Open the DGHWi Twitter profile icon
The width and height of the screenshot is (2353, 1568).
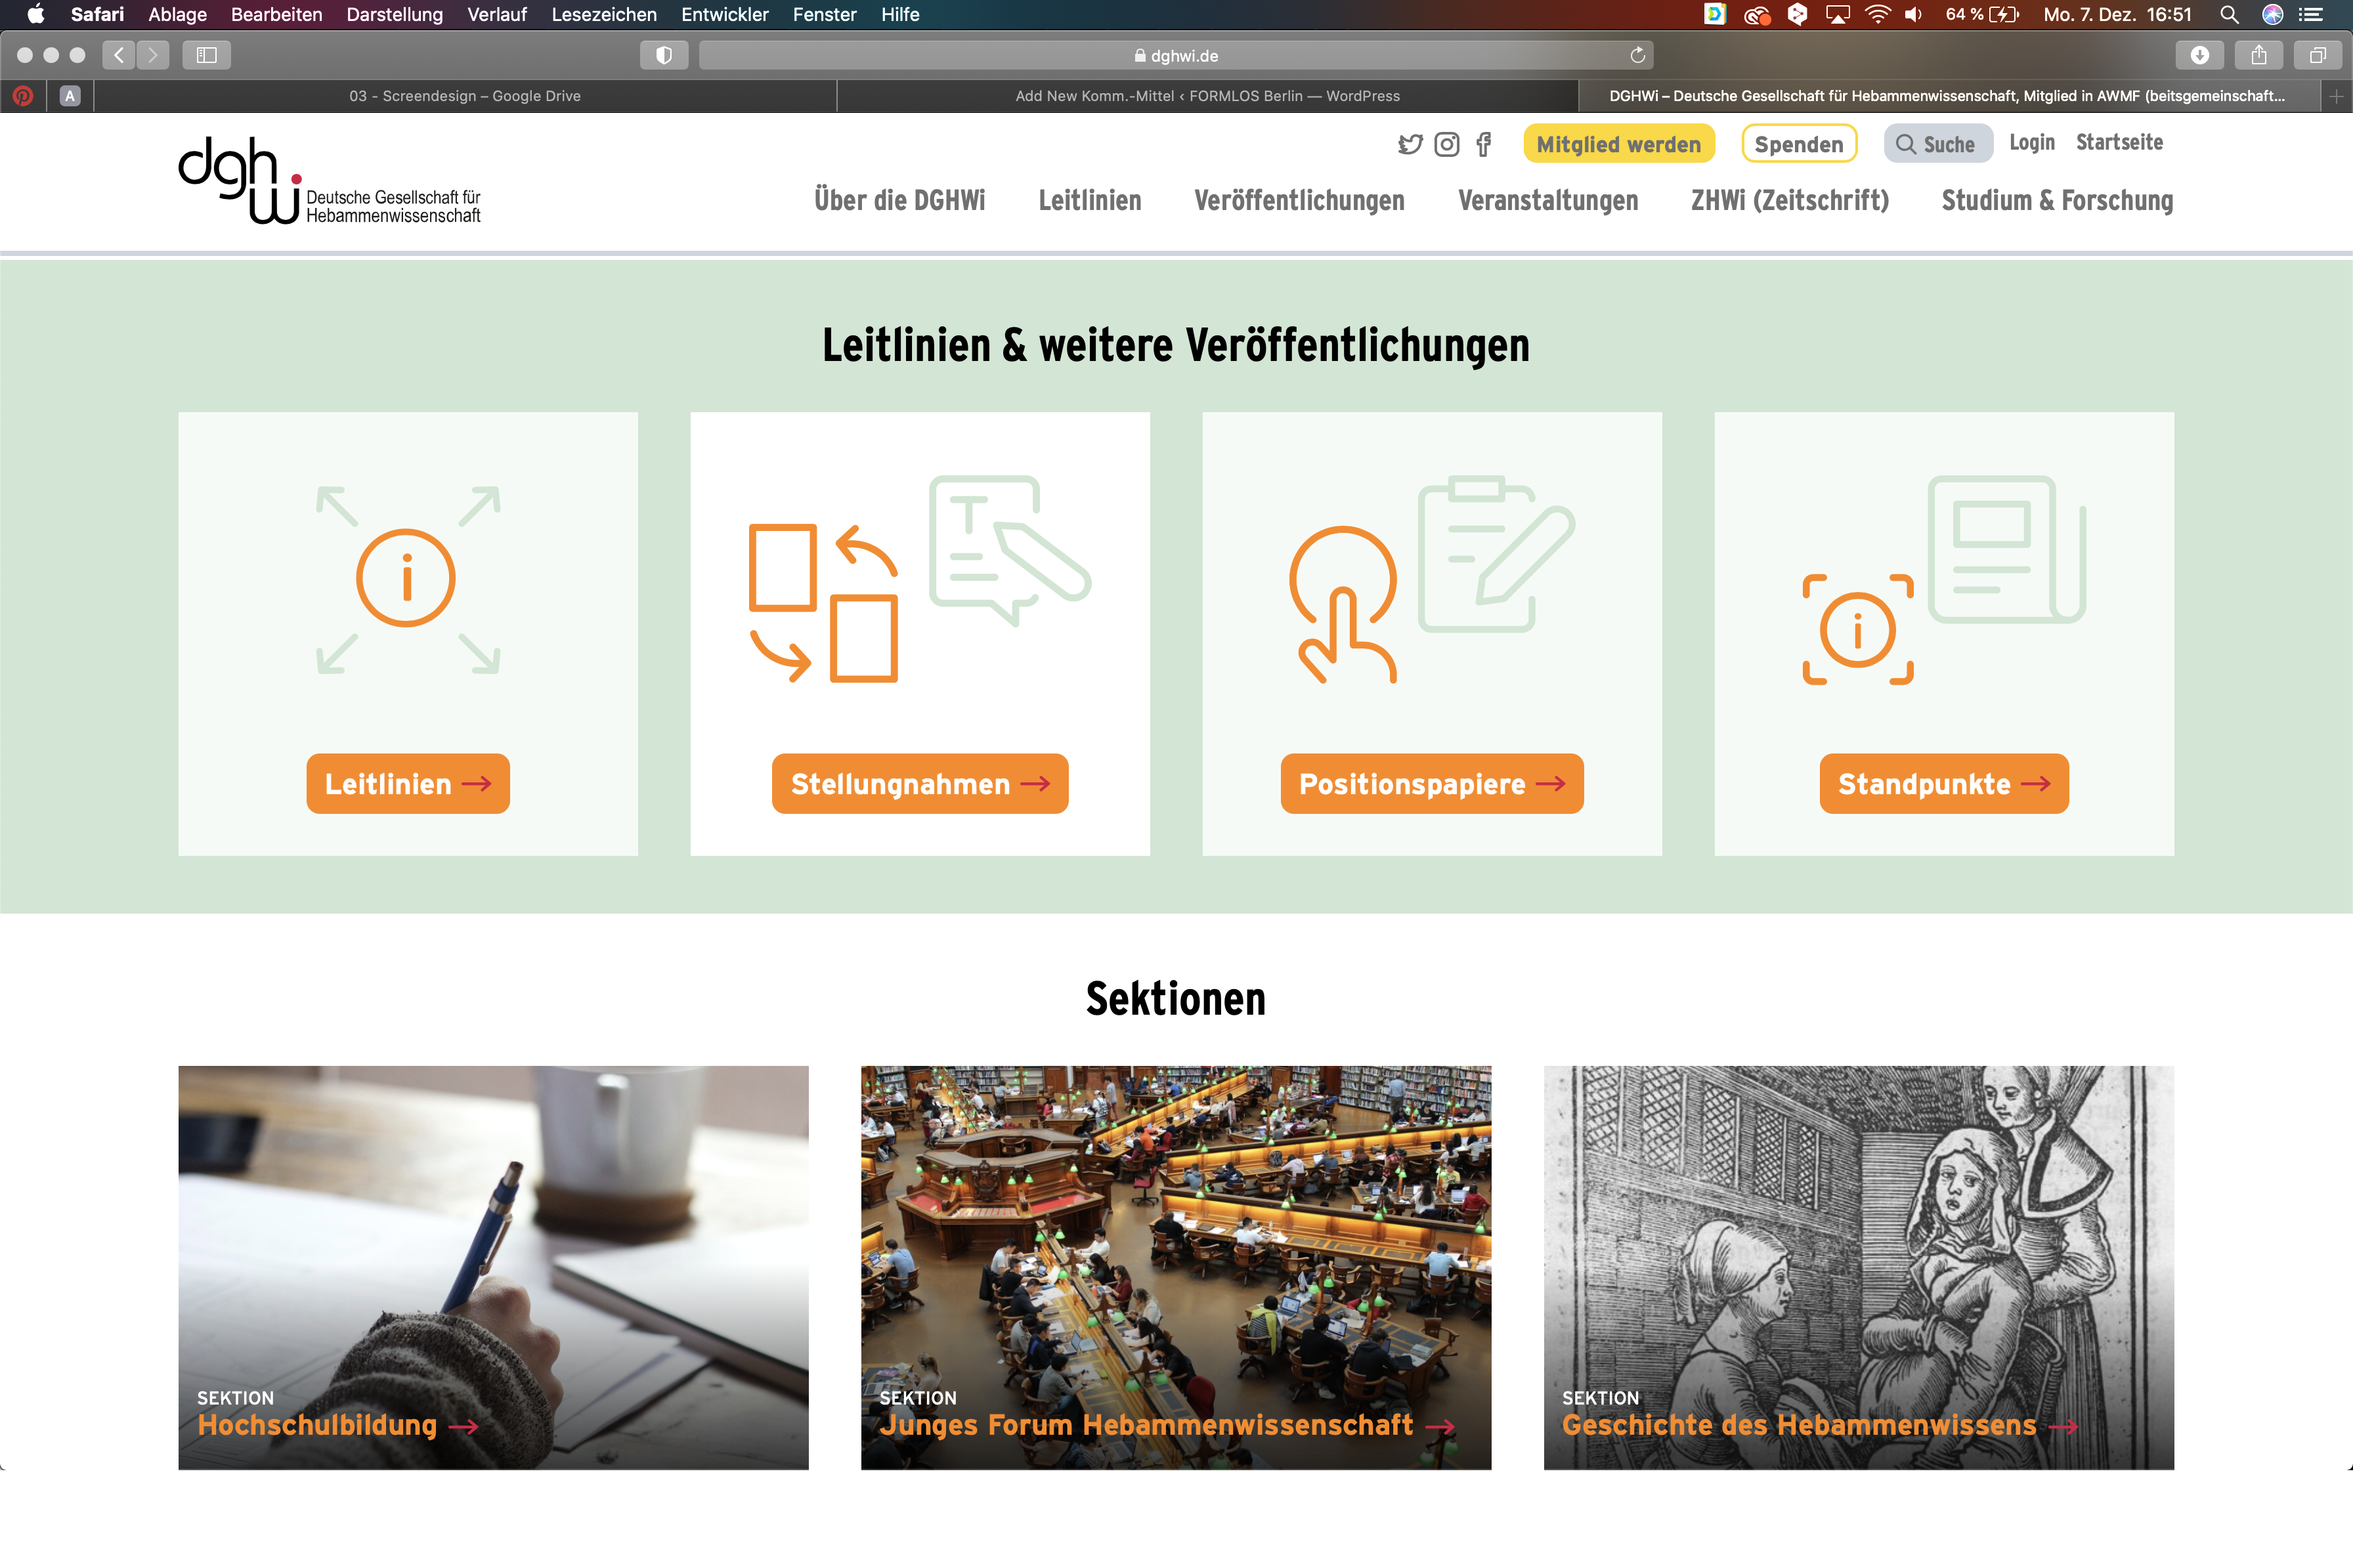tap(1410, 145)
